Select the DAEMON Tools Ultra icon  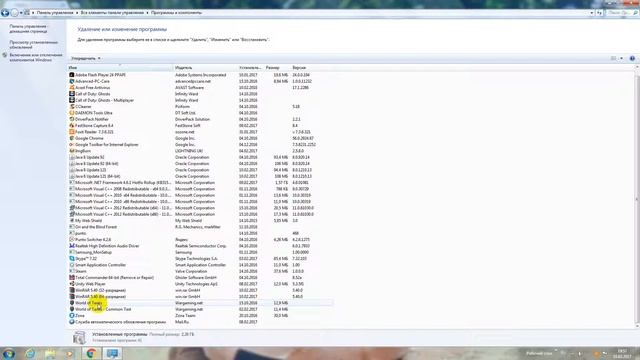[72, 113]
